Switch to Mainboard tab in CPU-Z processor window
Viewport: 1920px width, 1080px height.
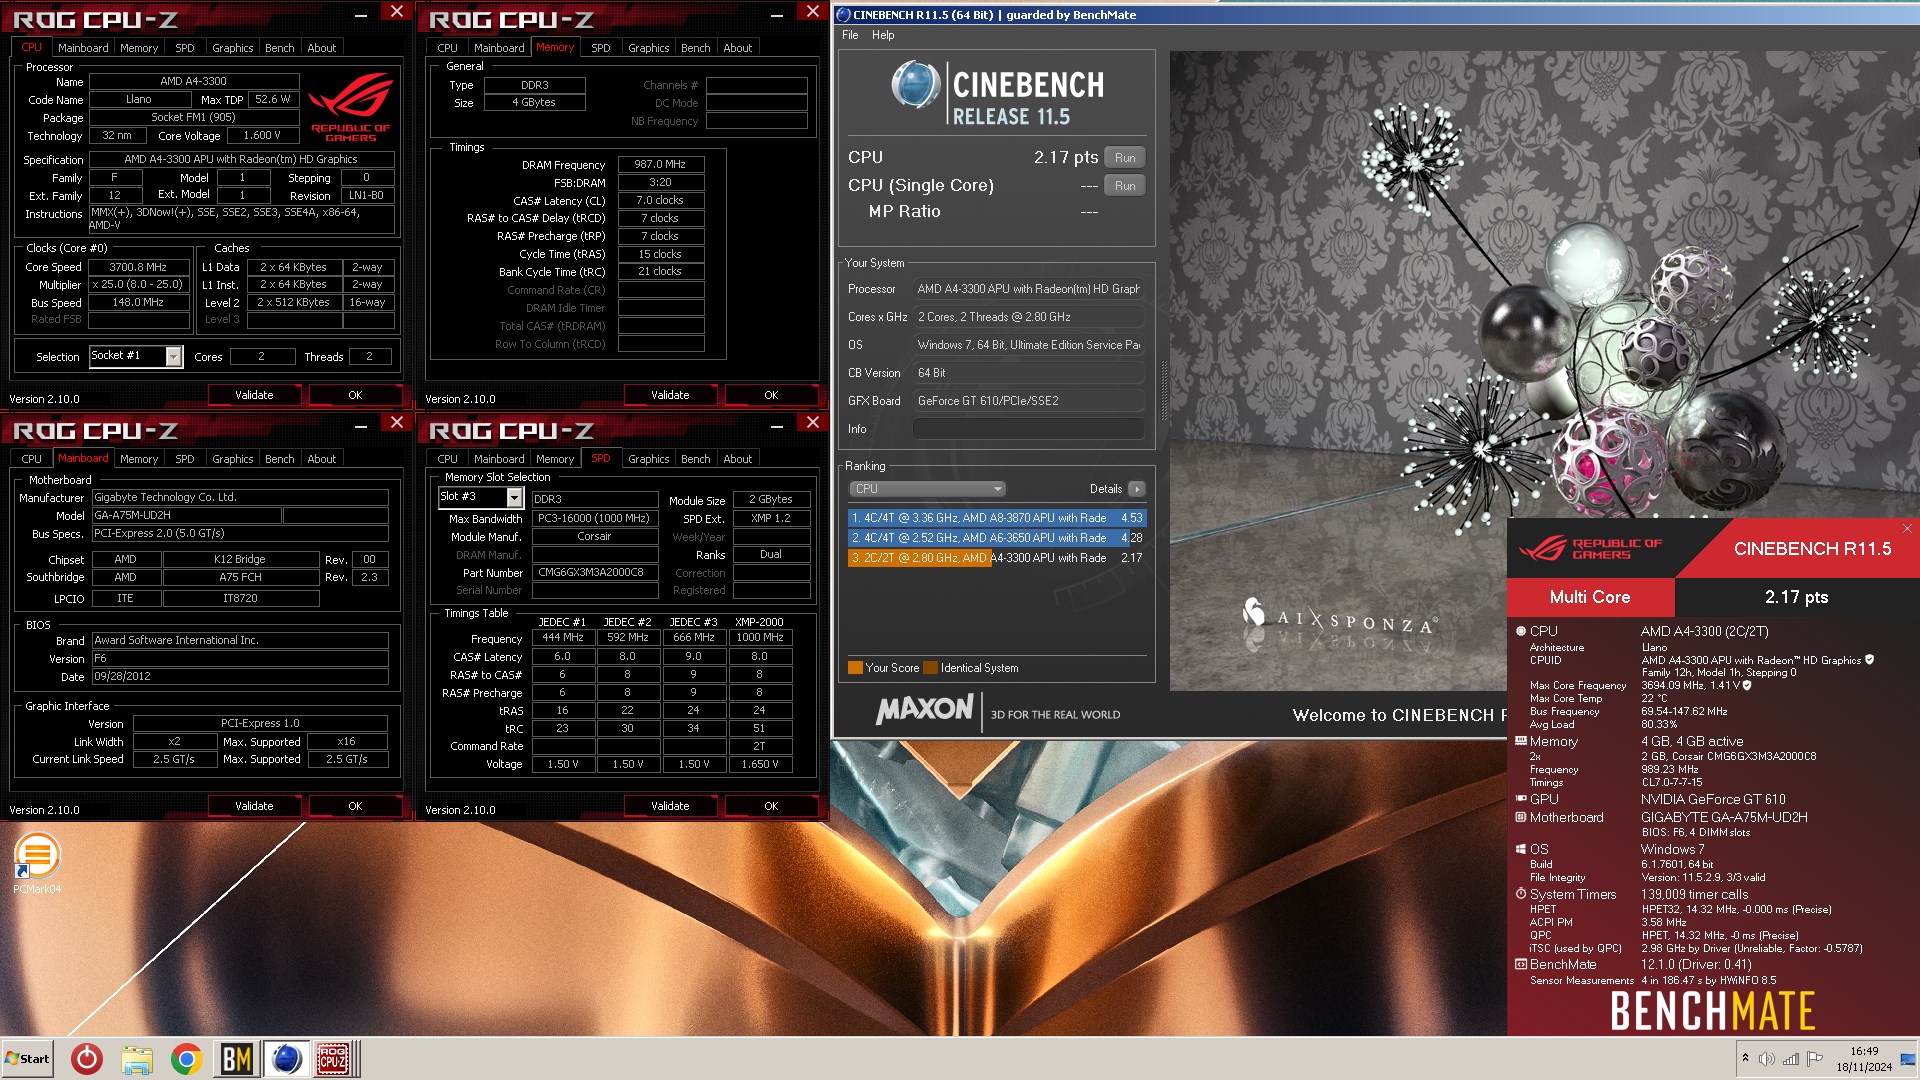tap(83, 48)
